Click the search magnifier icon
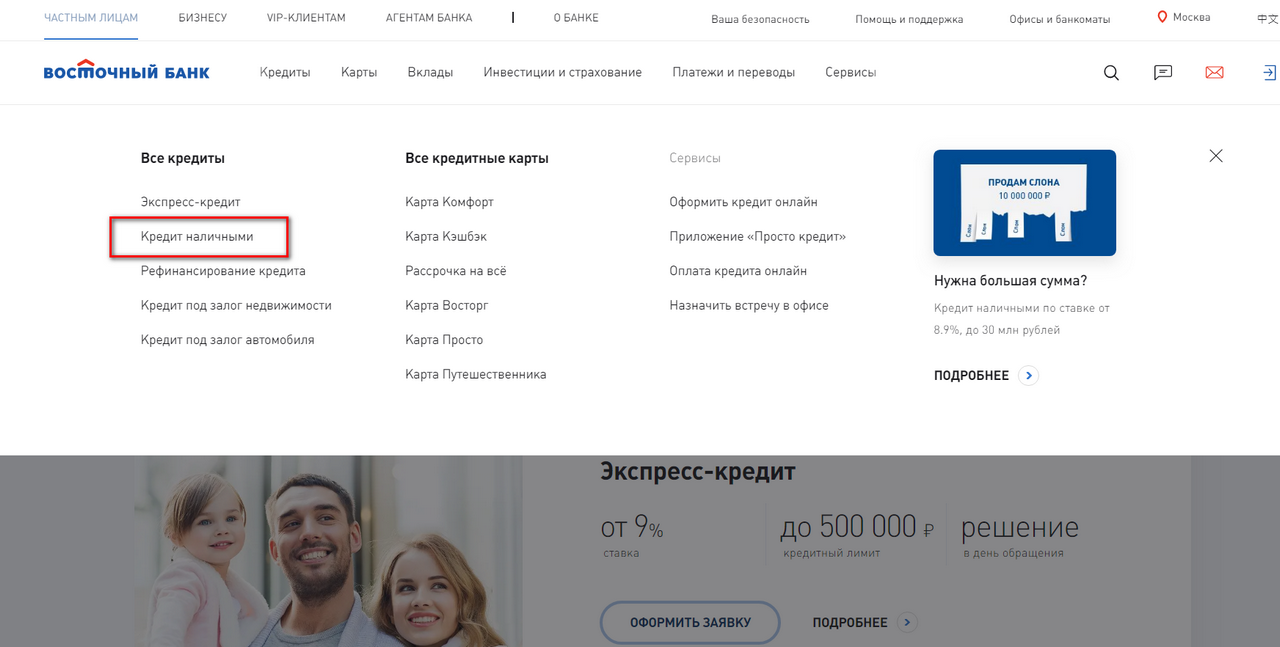 point(1111,73)
